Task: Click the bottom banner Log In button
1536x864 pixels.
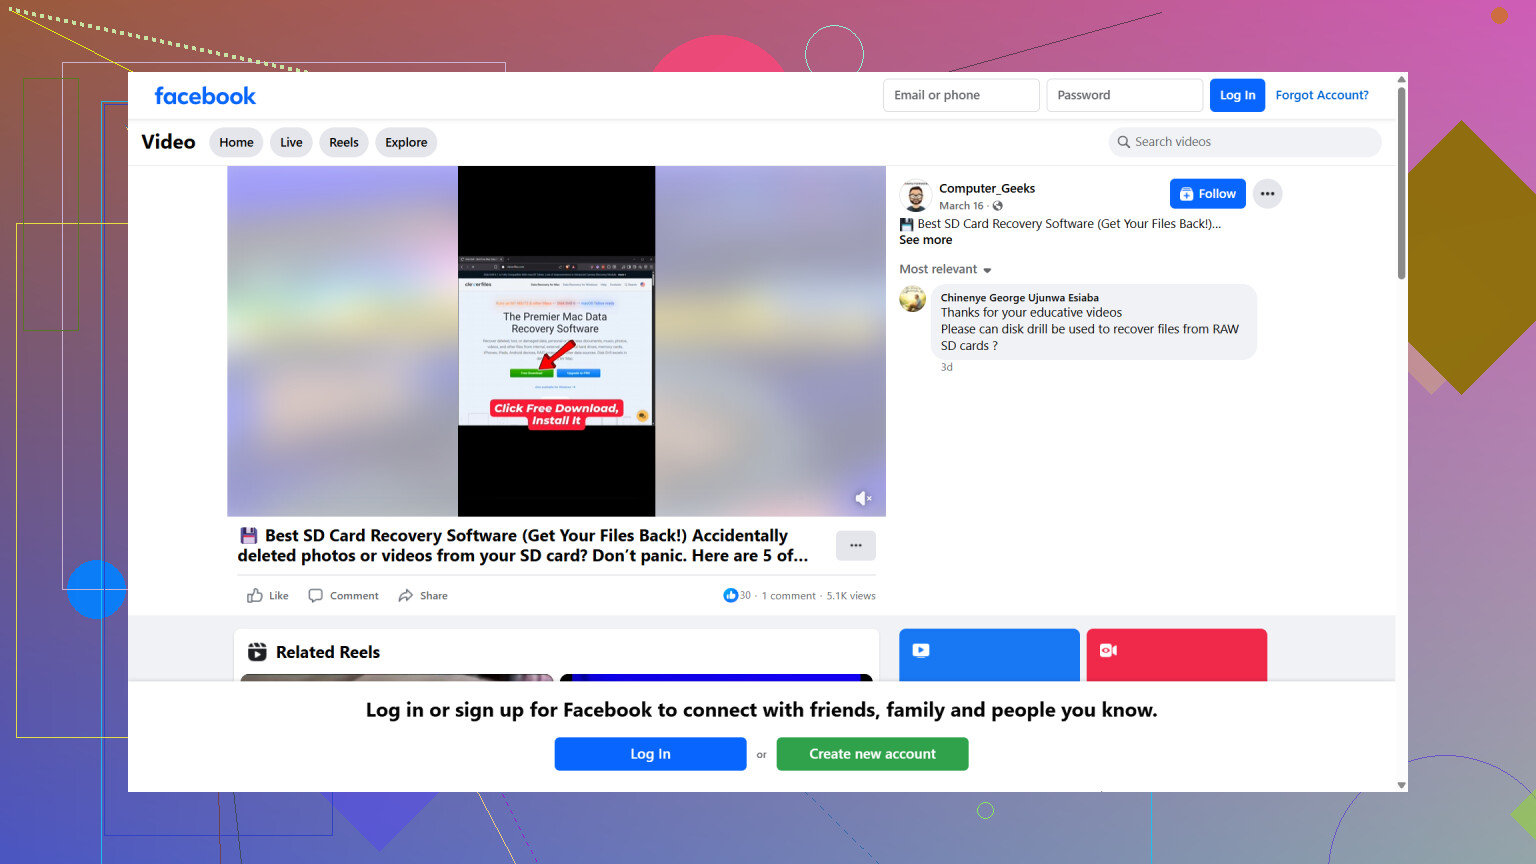Action: tap(650, 754)
